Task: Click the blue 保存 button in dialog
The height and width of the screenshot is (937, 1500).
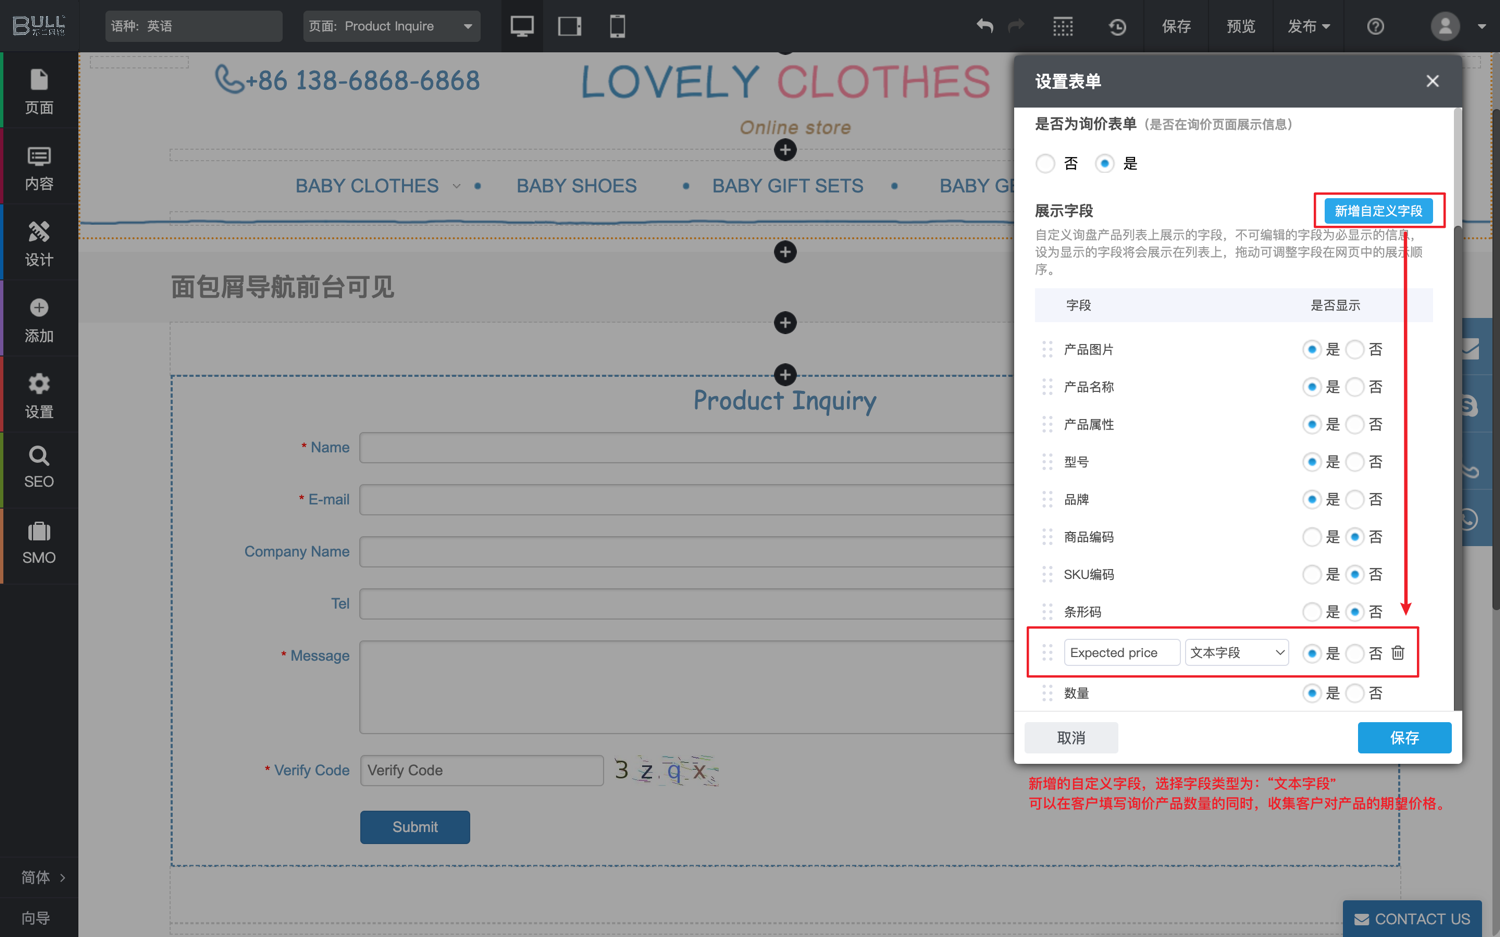Action: 1404,738
